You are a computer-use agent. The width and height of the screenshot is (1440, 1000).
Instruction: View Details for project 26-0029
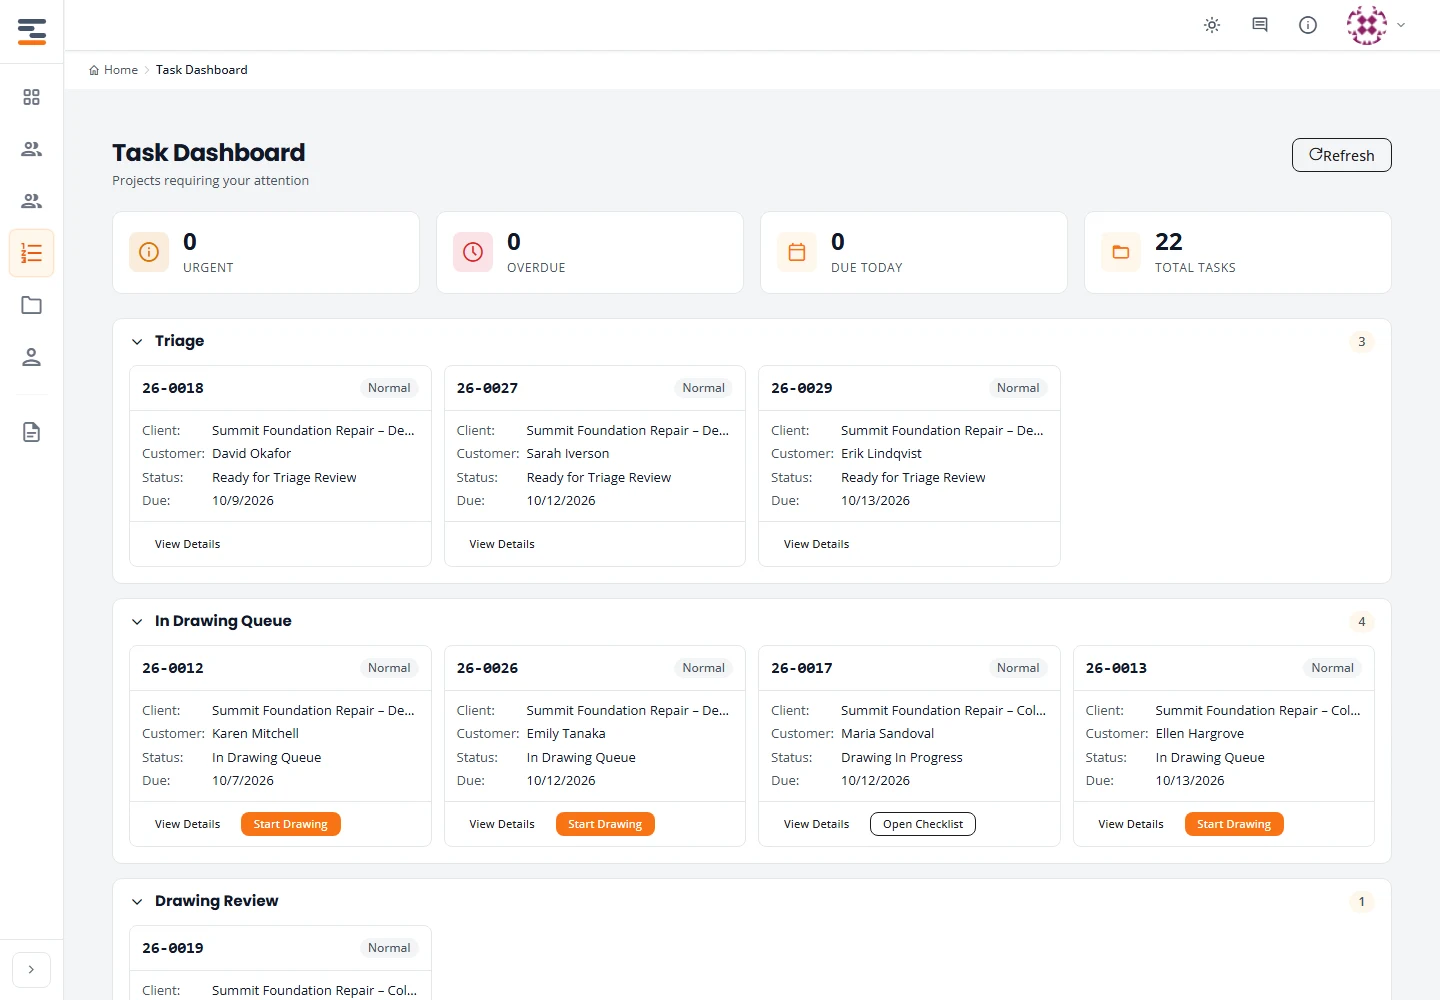(816, 544)
